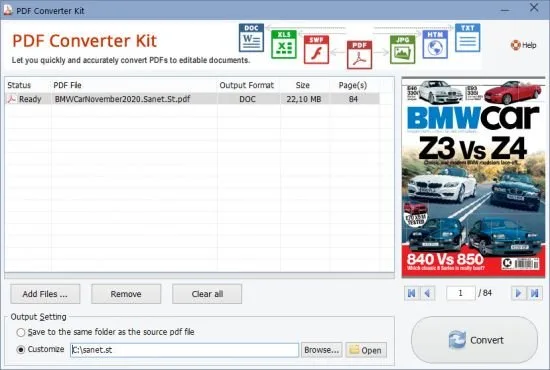Click the DOC output format cell
Viewport: 550px width, 370px height.
point(248,99)
